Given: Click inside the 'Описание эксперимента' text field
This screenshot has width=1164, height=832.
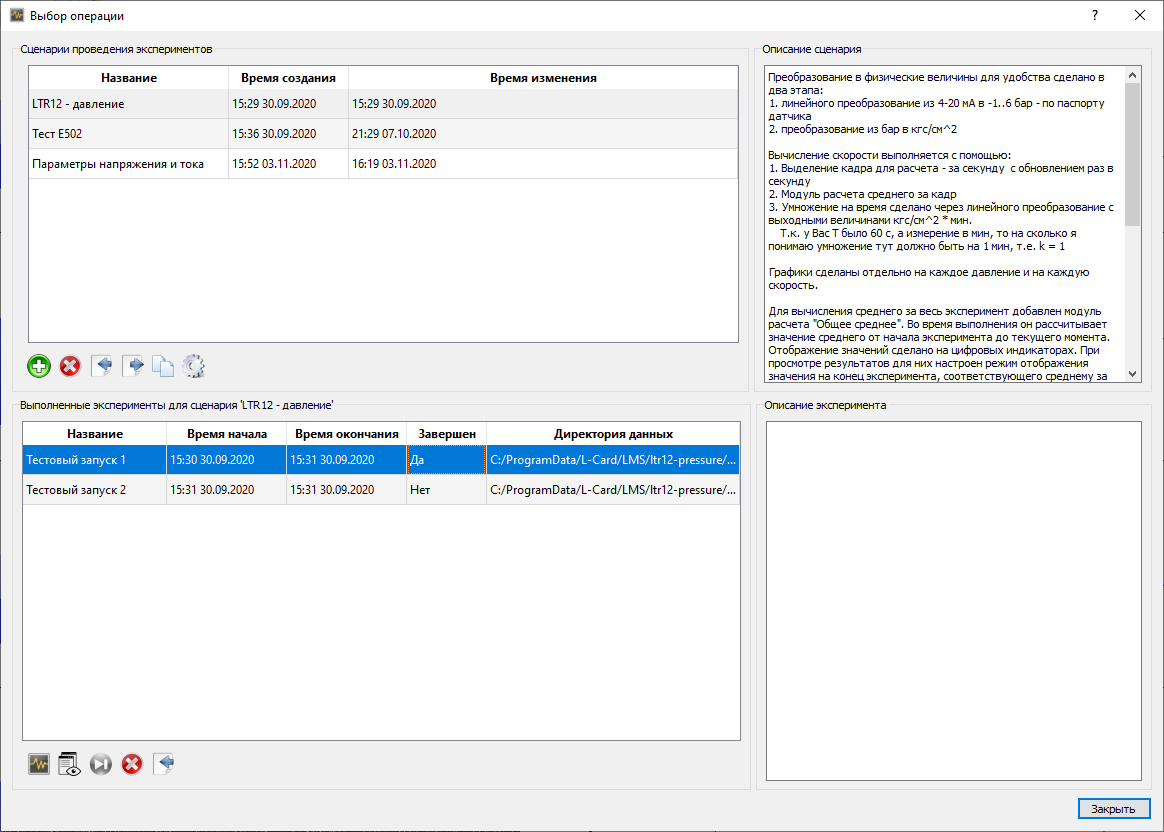Looking at the screenshot, I should (953, 600).
